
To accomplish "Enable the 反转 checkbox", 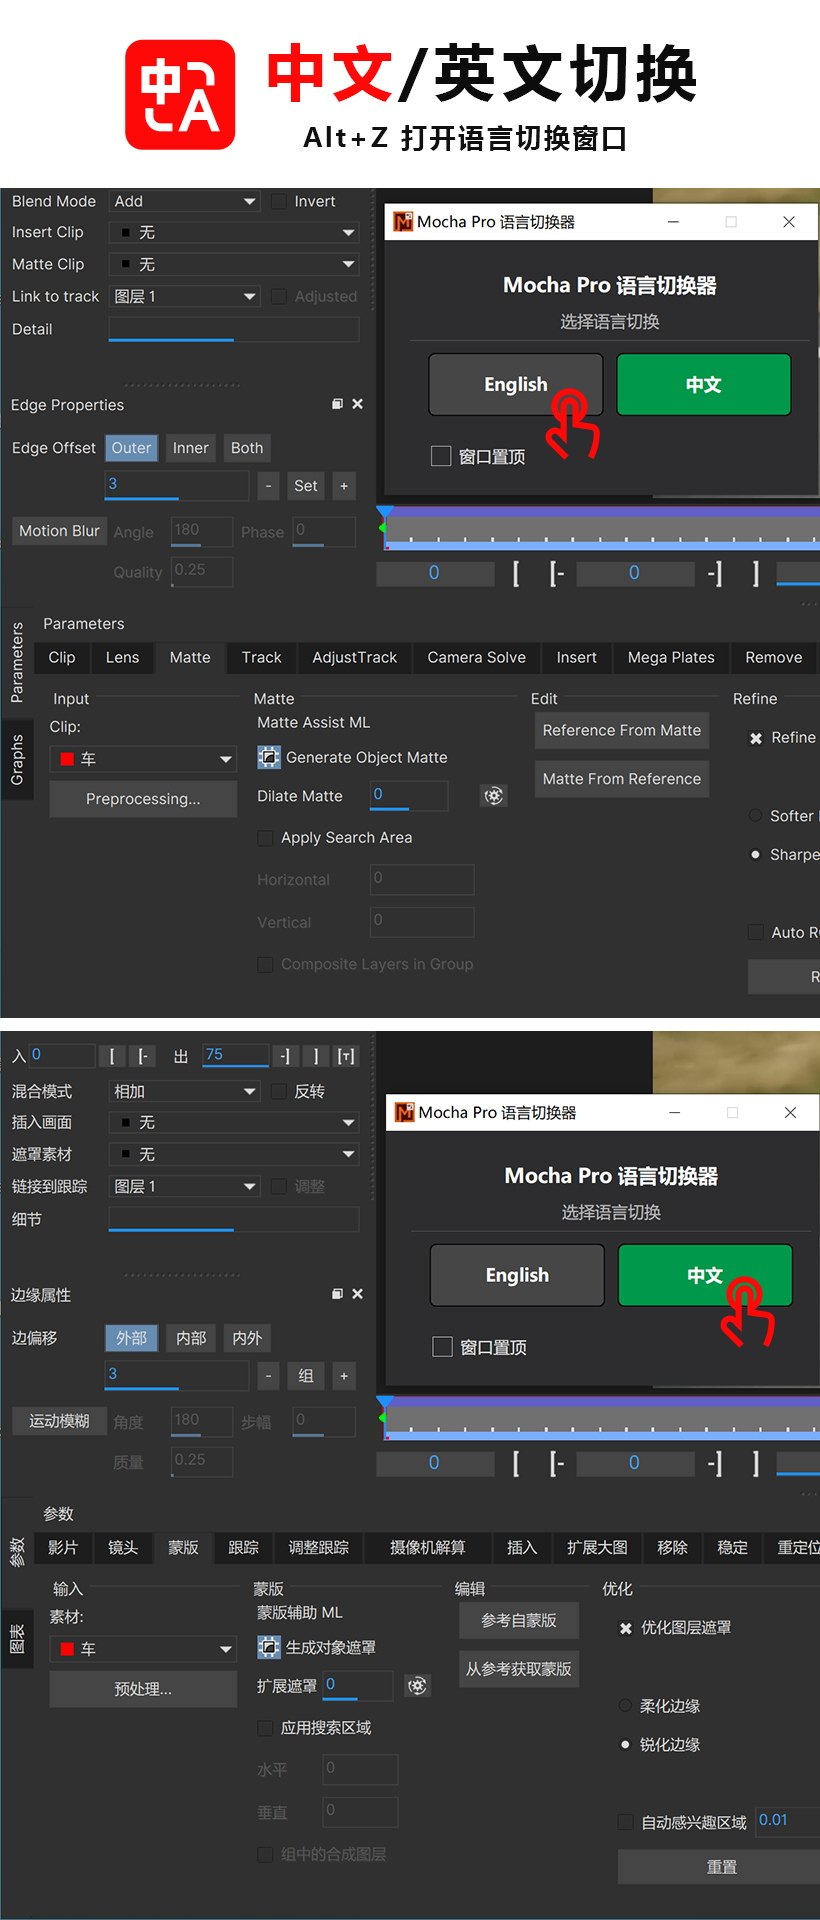I will coord(279,1091).
